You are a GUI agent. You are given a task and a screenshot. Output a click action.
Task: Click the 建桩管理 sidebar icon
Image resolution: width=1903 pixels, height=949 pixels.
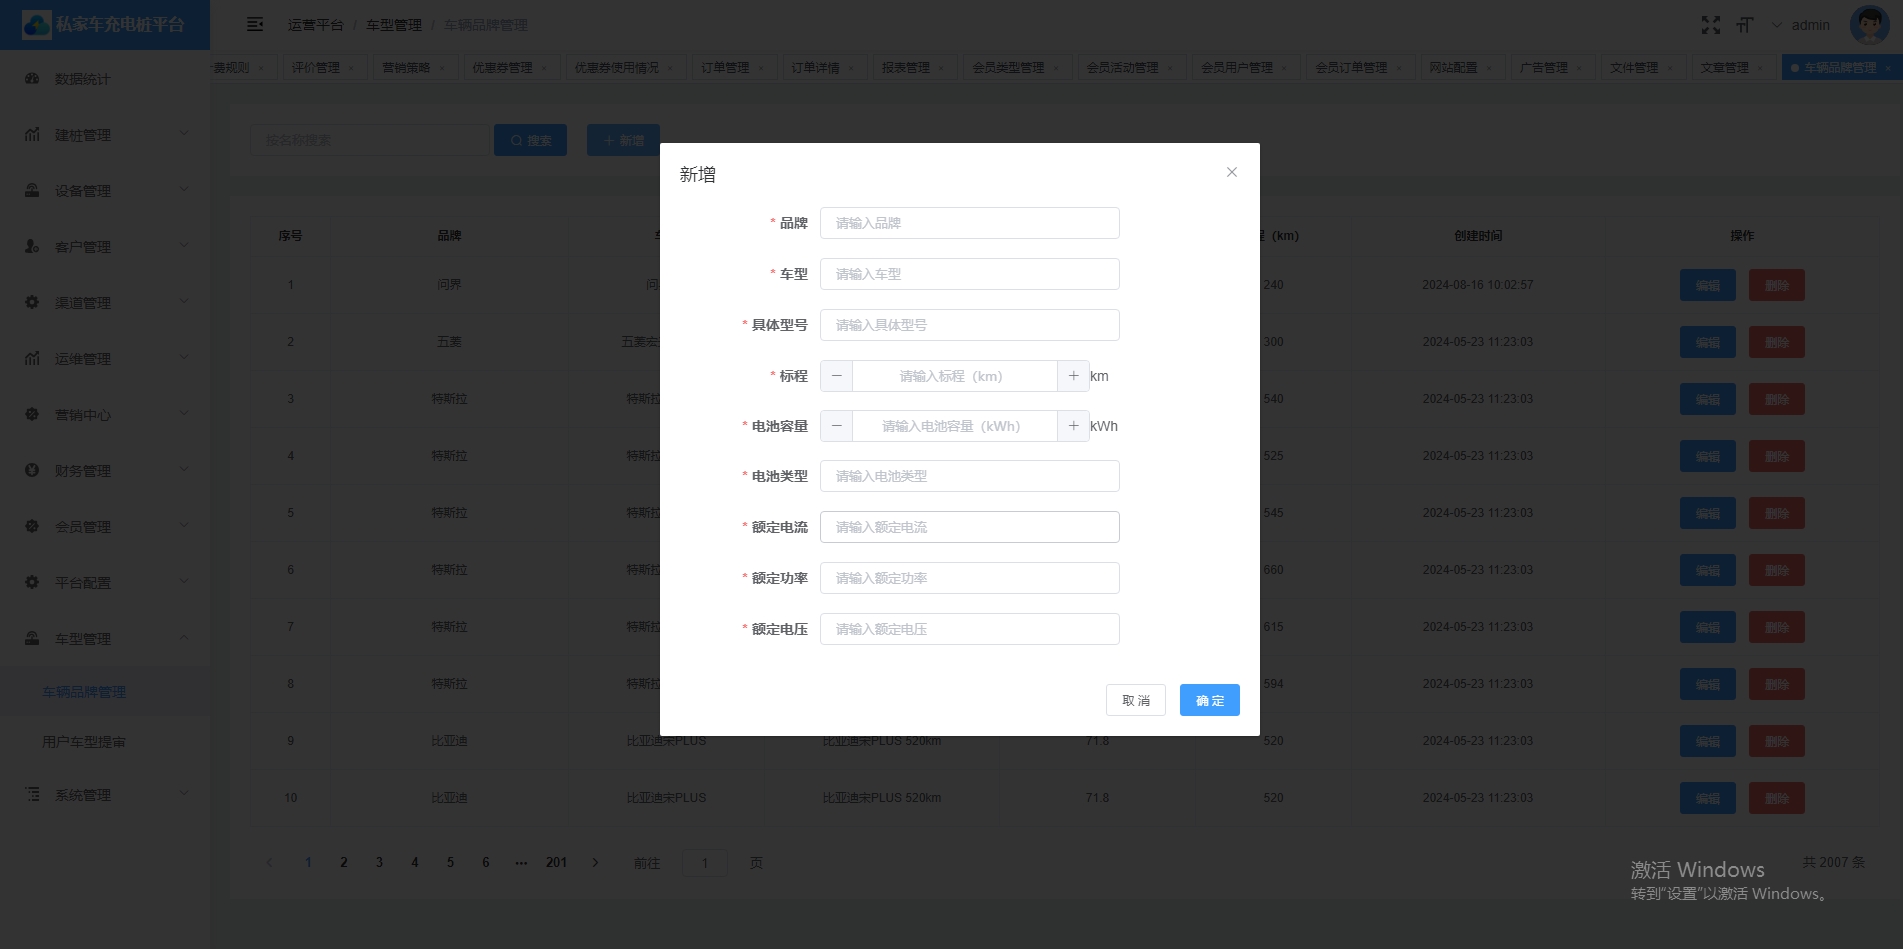(32, 134)
